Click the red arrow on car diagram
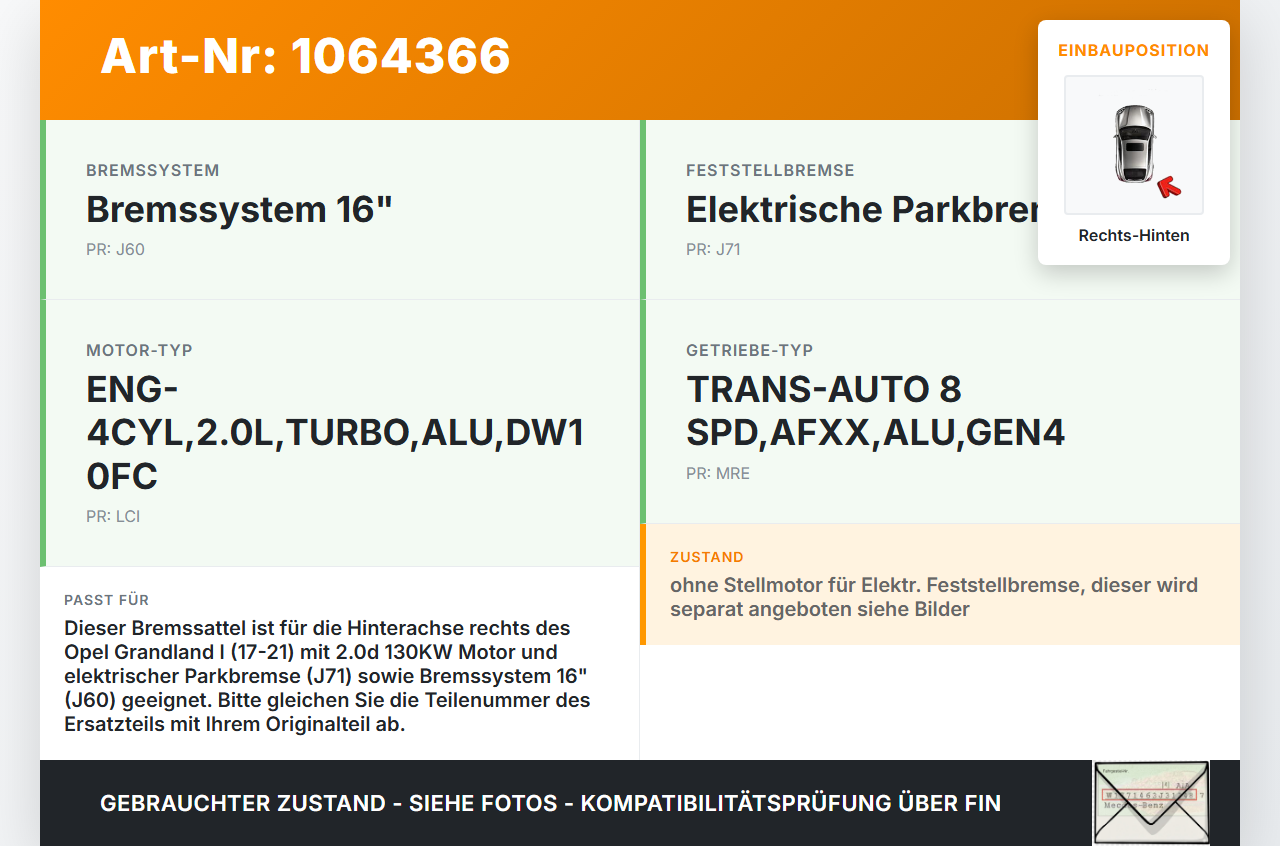Image resolution: width=1280 pixels, height=846 pixels. pos(1168,187)
